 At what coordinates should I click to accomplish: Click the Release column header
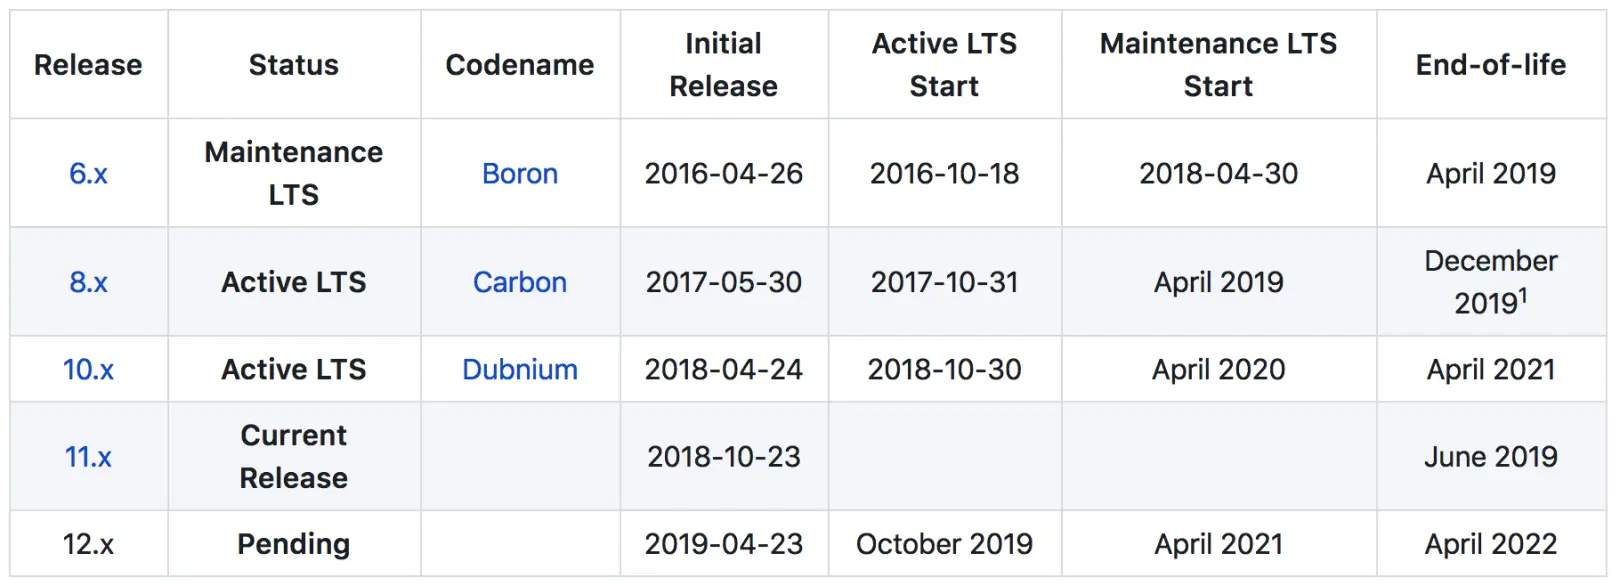[x=88, y=65]
